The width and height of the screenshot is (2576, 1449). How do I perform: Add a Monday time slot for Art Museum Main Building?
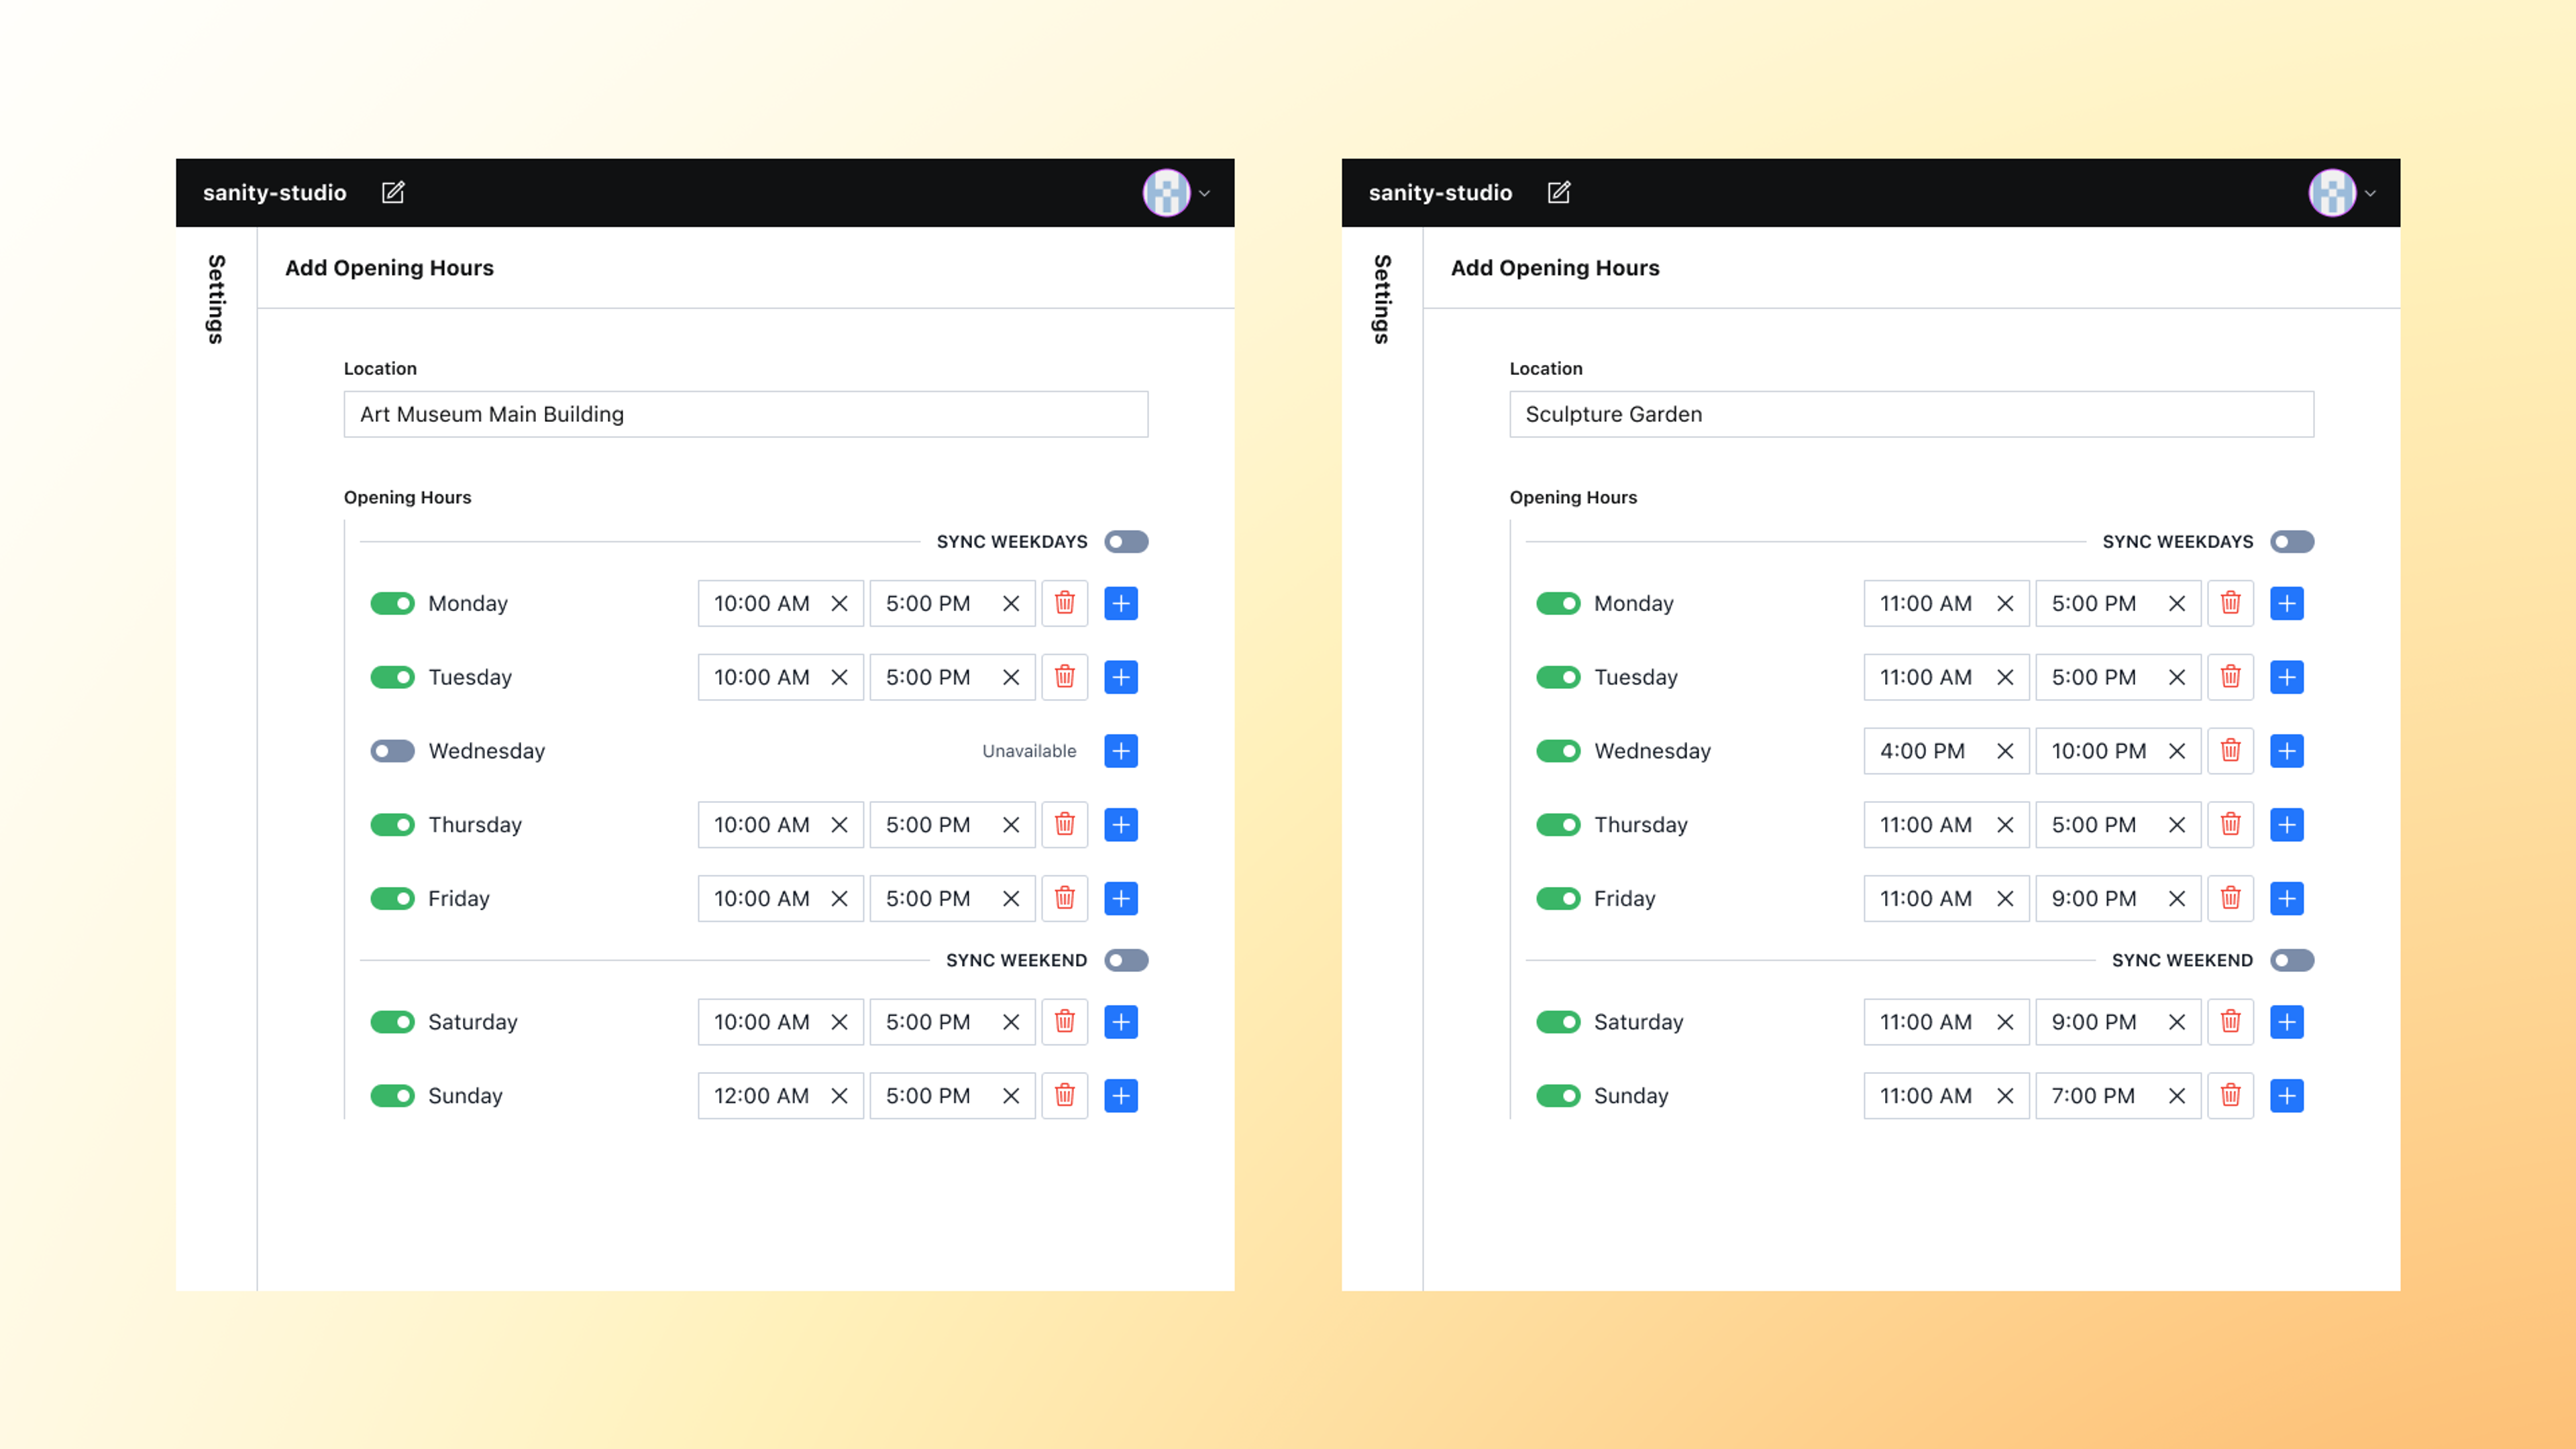click(1121, 603)
